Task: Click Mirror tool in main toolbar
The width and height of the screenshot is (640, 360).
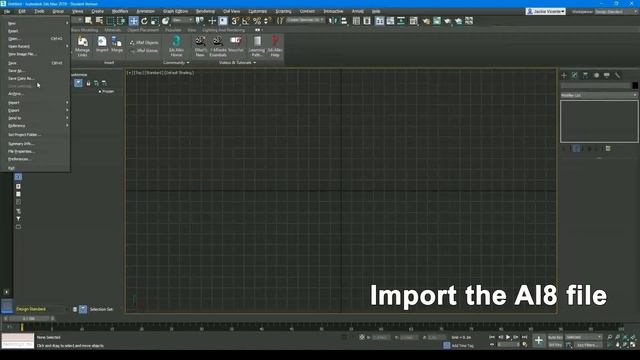Action: [333, 20]
